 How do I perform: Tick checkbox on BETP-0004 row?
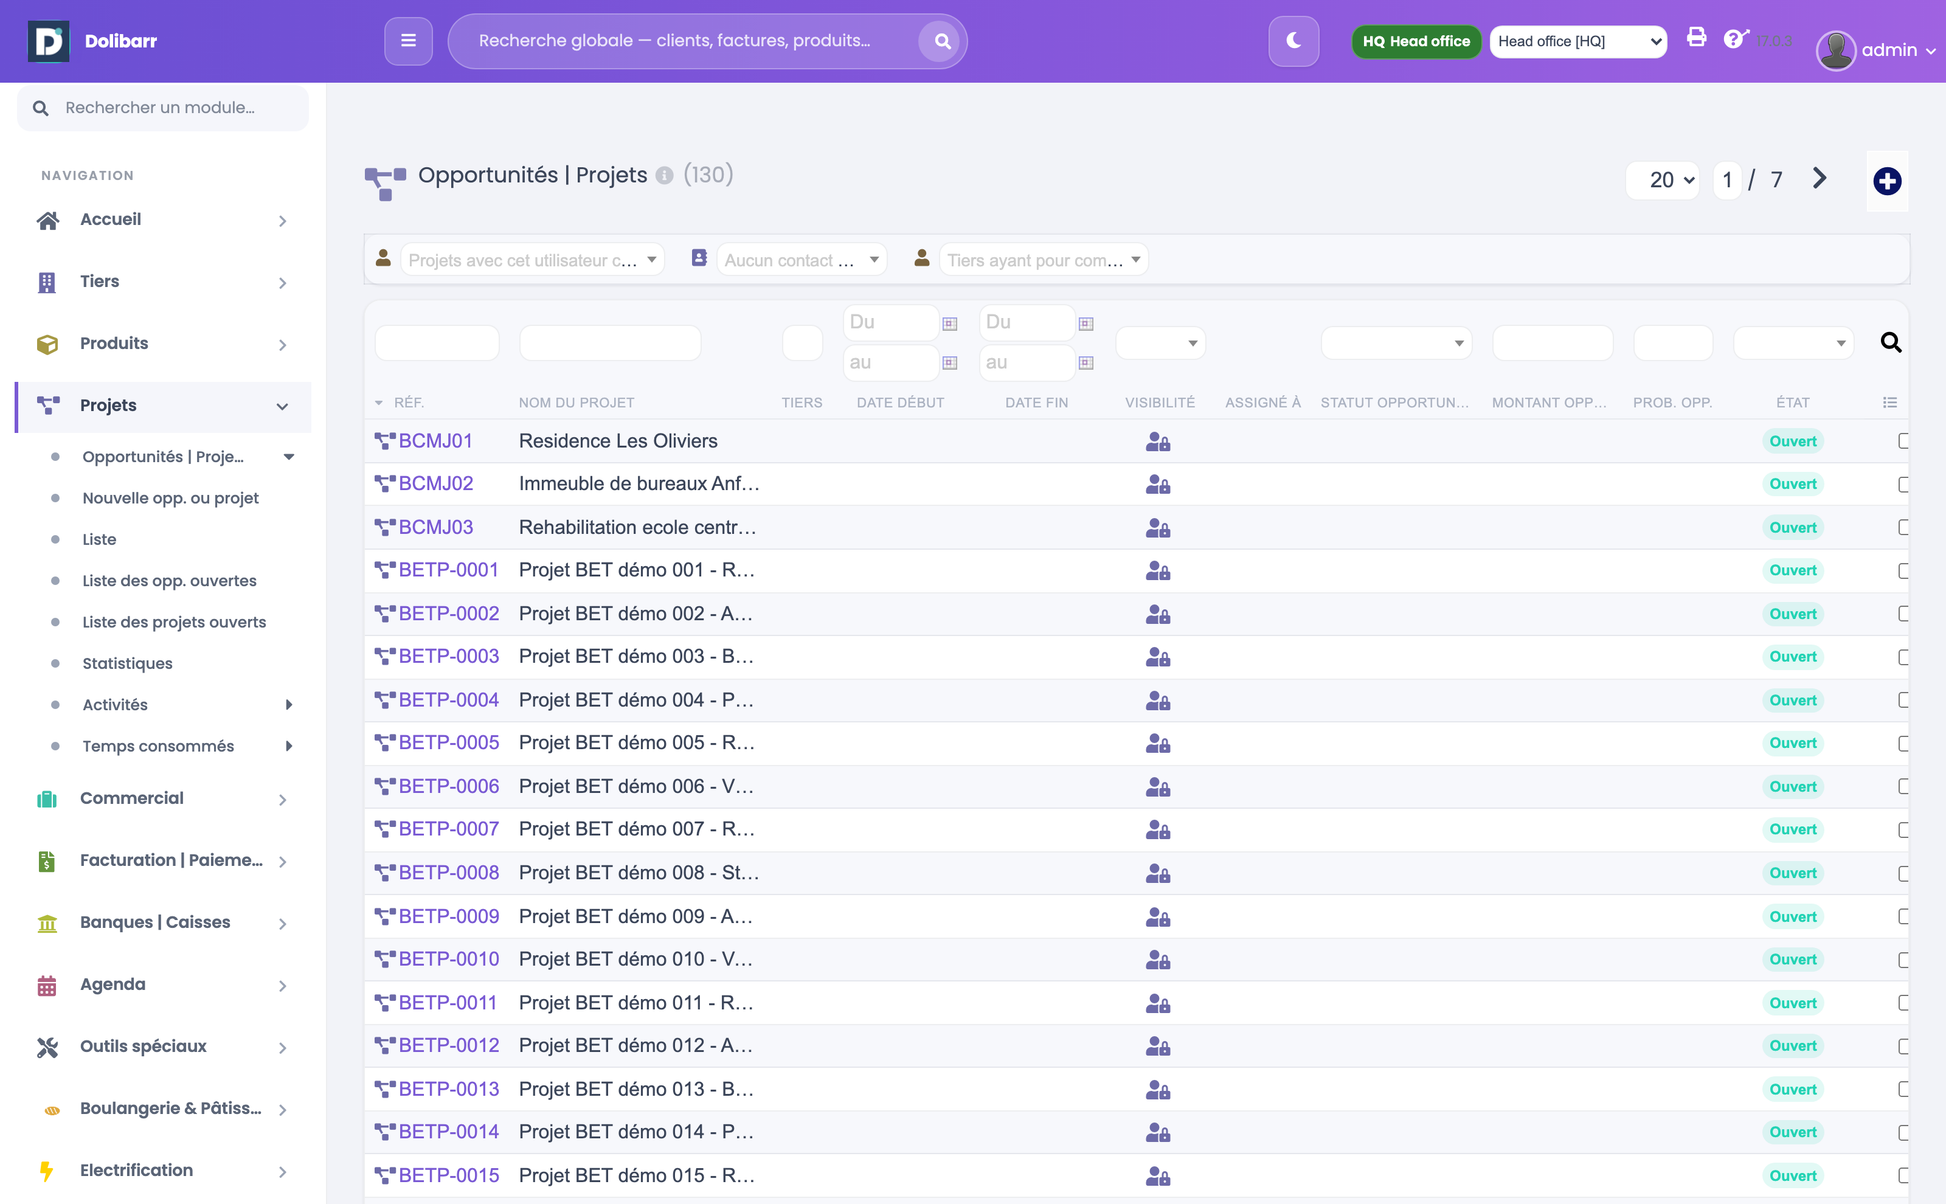point(1904,700)
